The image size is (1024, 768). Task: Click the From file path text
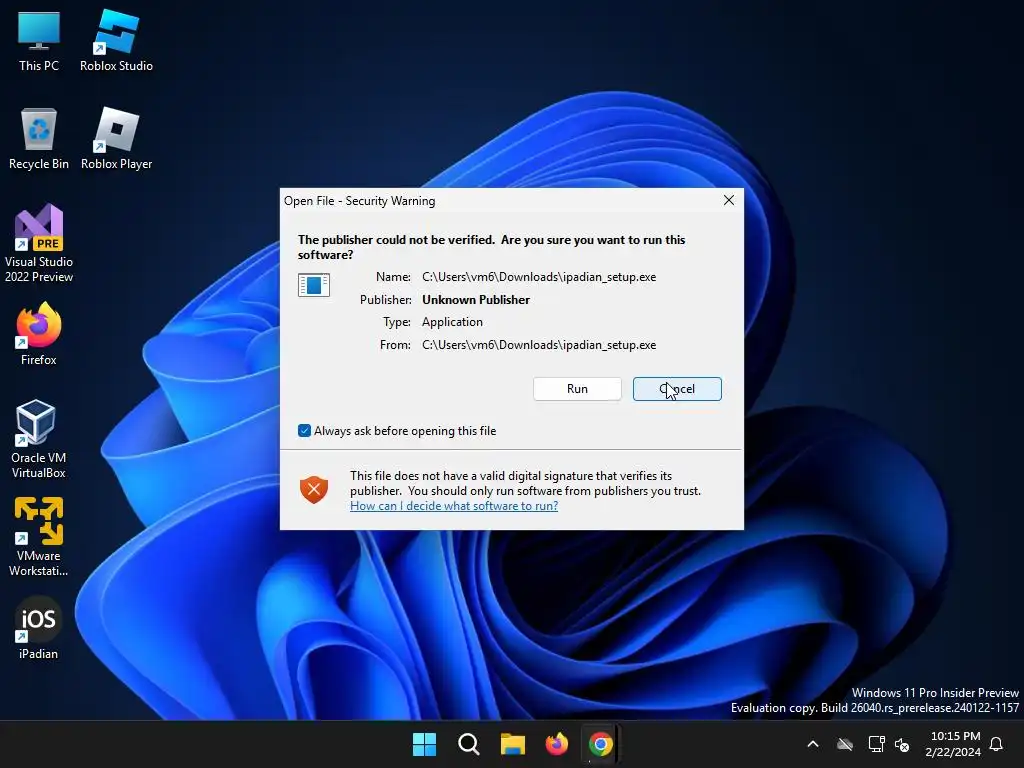pos(539,345)
